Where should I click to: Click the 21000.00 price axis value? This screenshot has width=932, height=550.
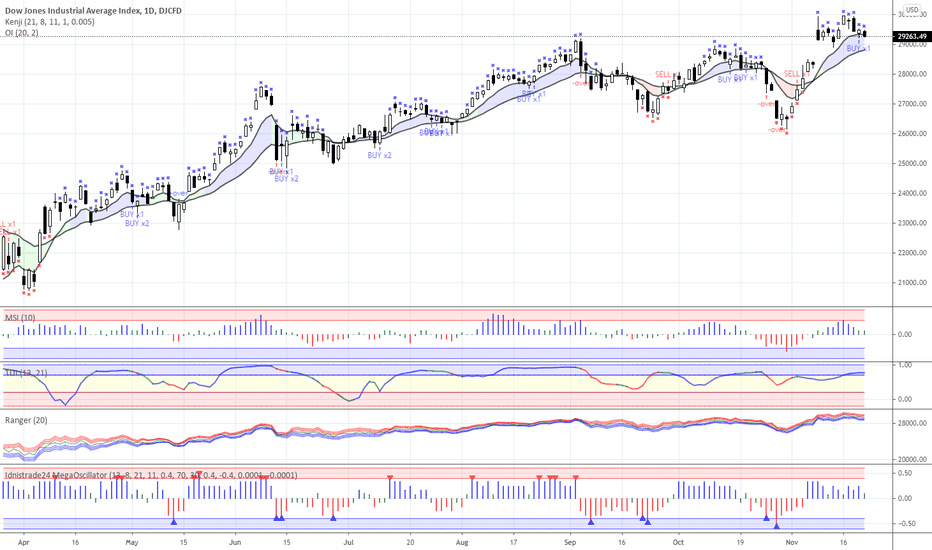[x=912, y=282]
